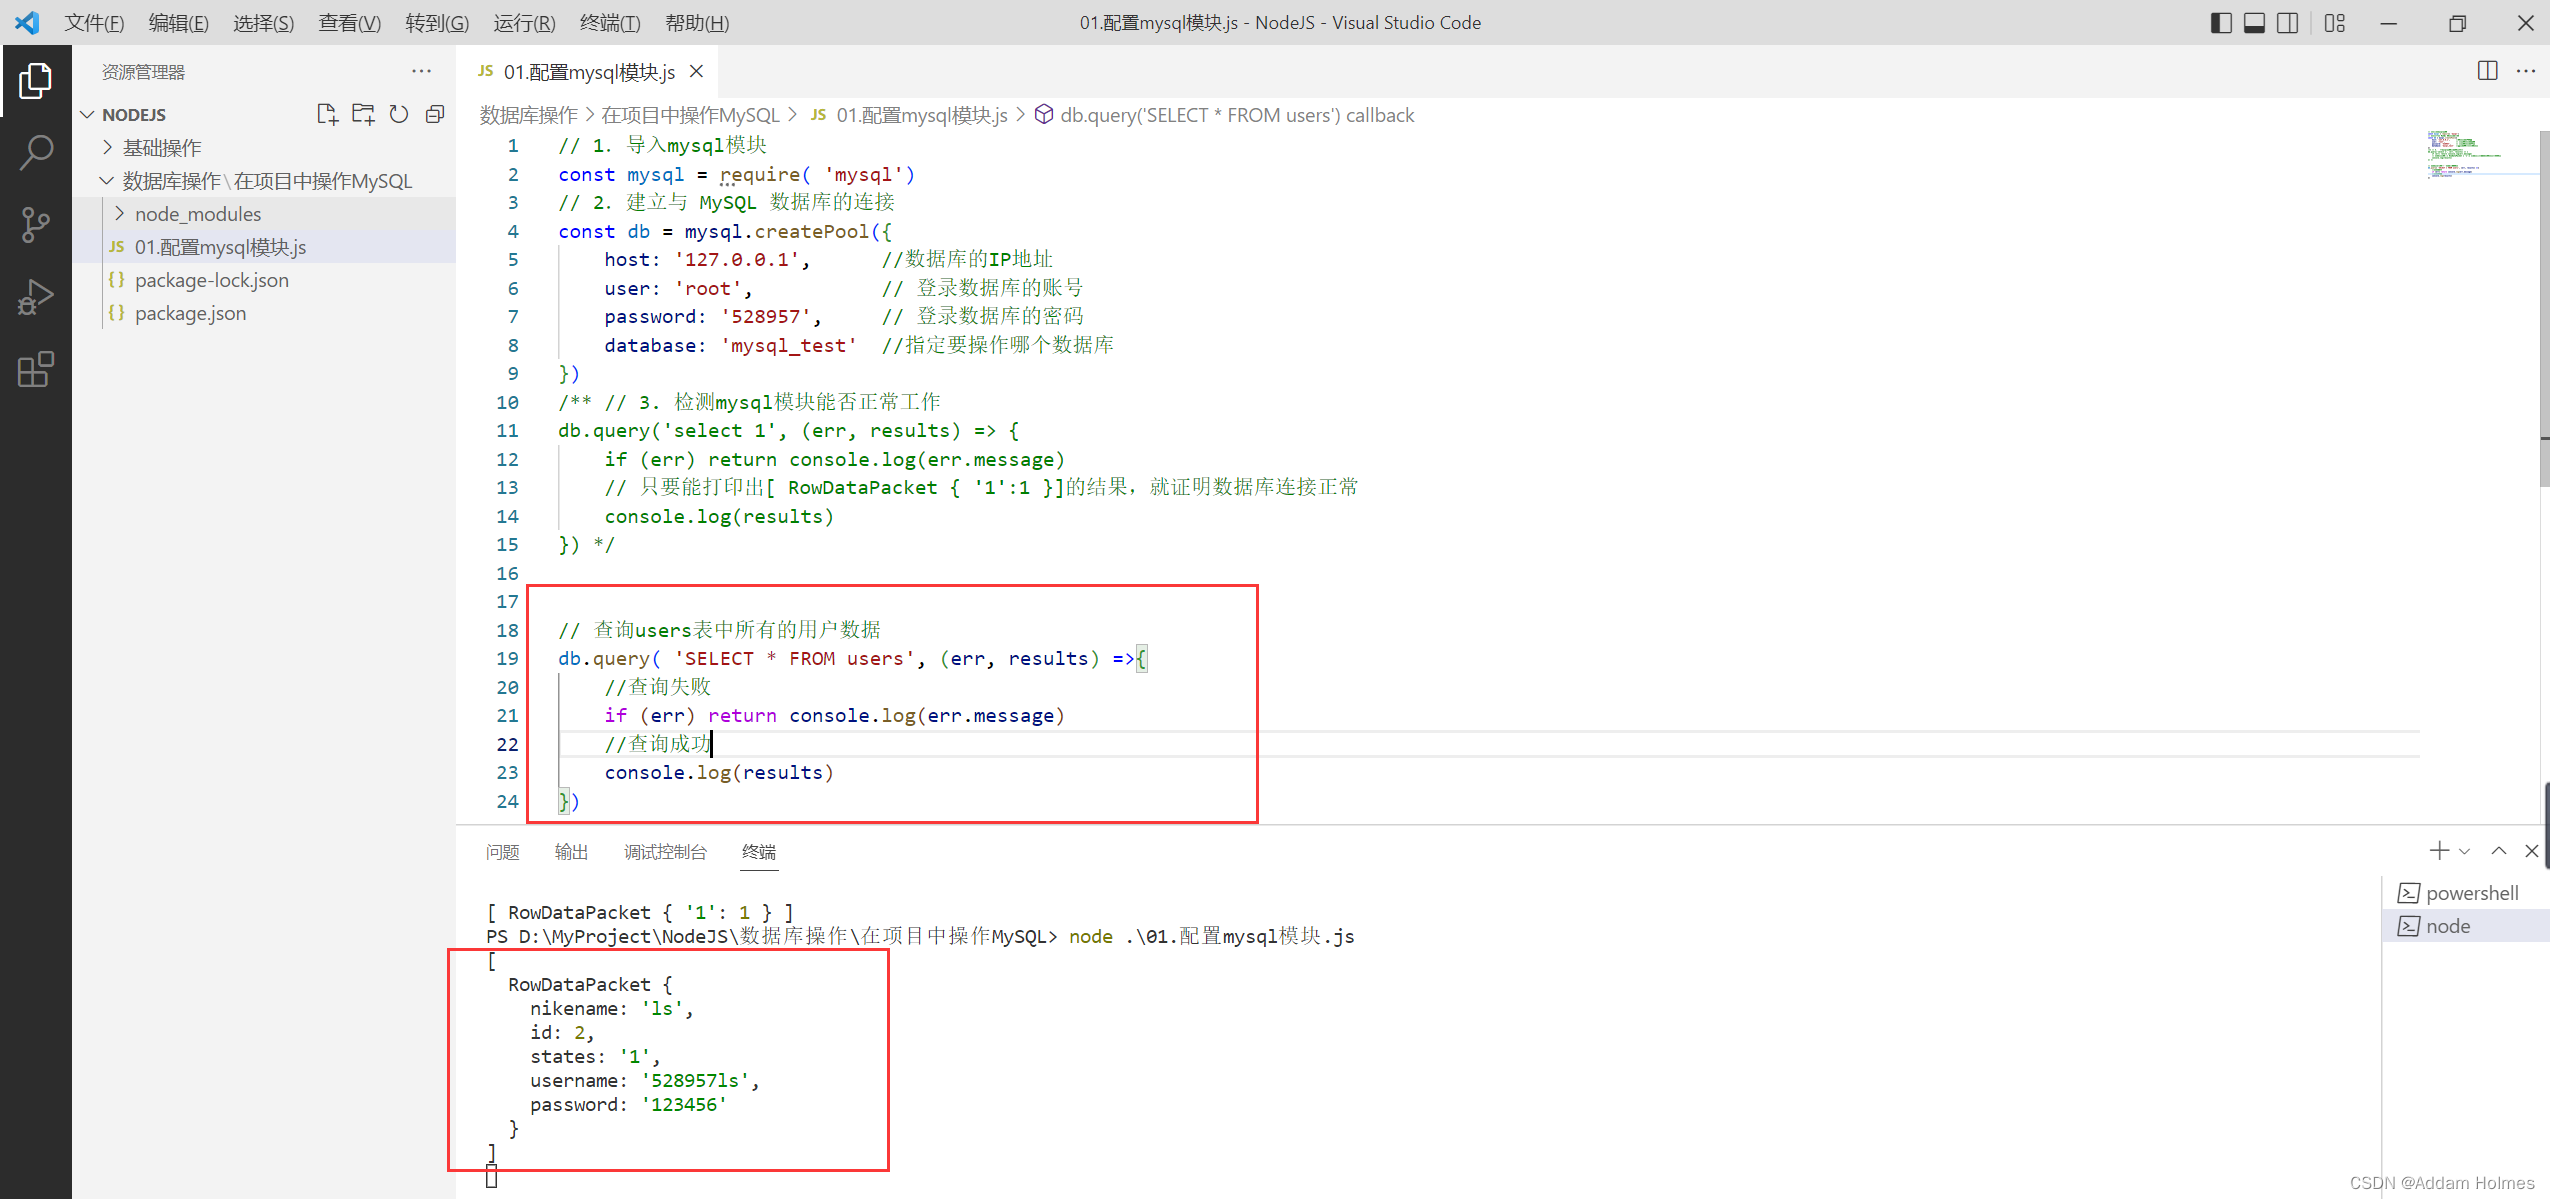Open the 查看(V) menu
Screen dimensions: 2550x1199
350,23
